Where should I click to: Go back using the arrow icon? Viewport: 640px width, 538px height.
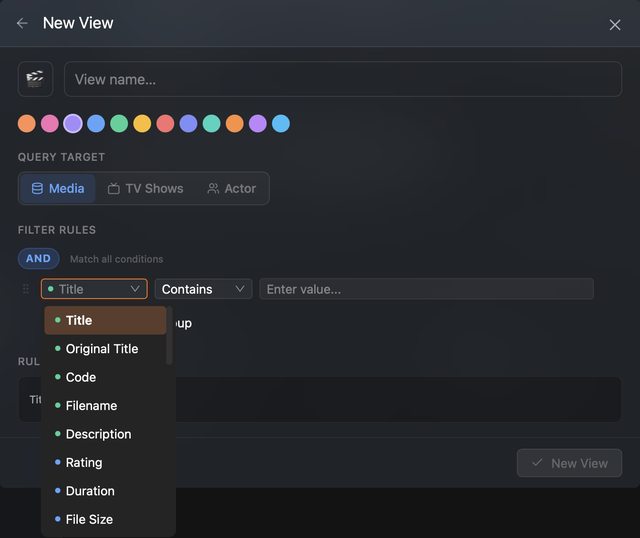click(x=22, y=23)
